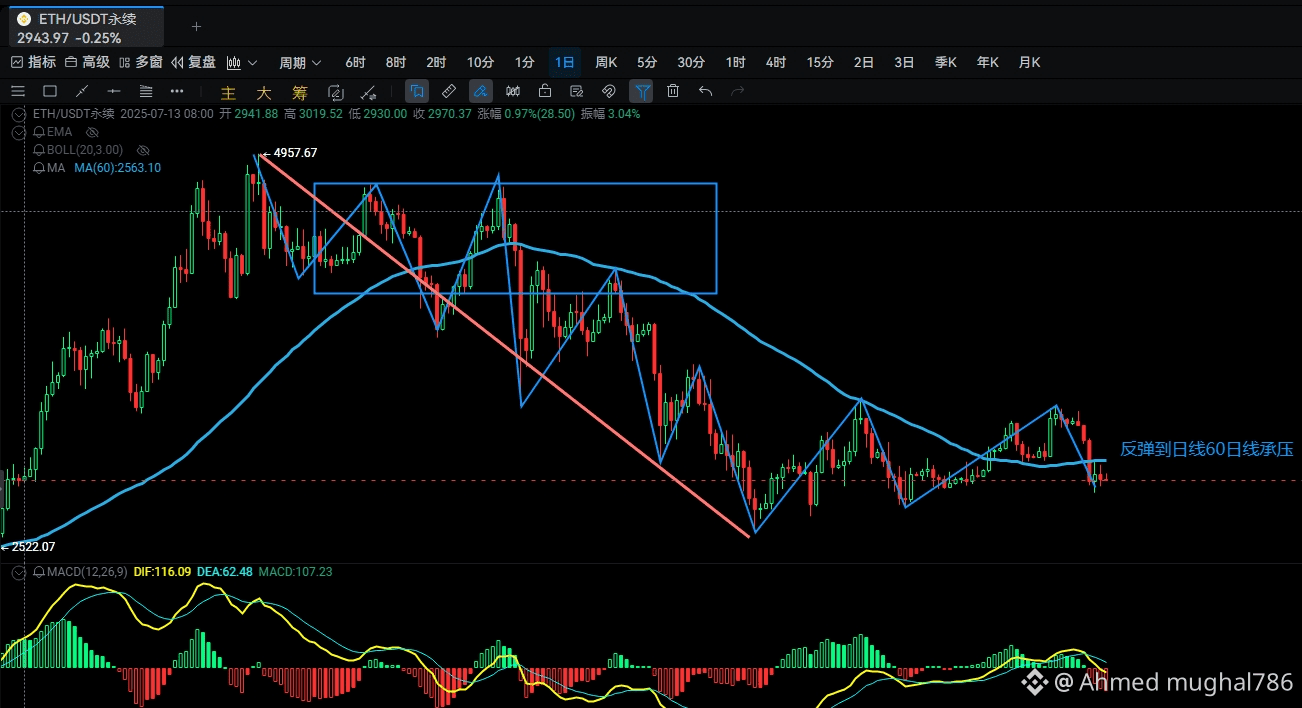
Task: Redo the last drawing action
Action: click(x=737, y=91)
